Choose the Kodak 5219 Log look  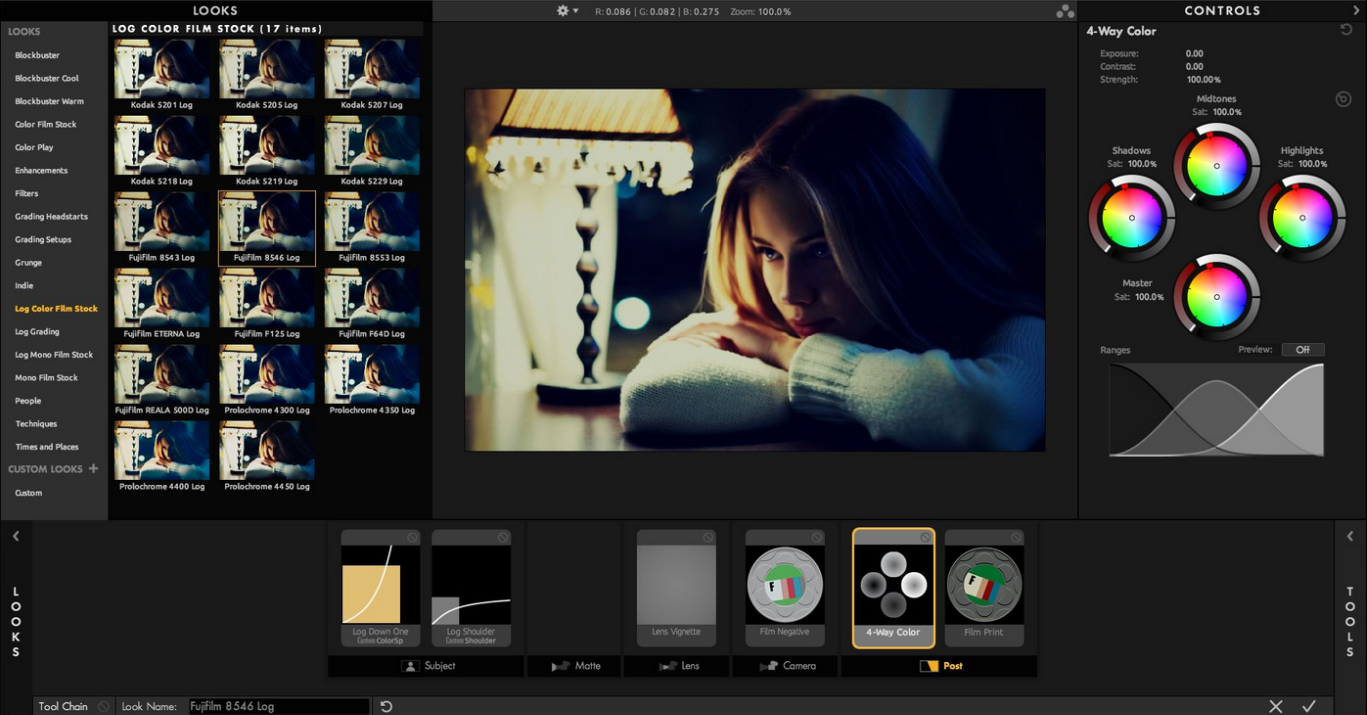[x=267, y=151]
